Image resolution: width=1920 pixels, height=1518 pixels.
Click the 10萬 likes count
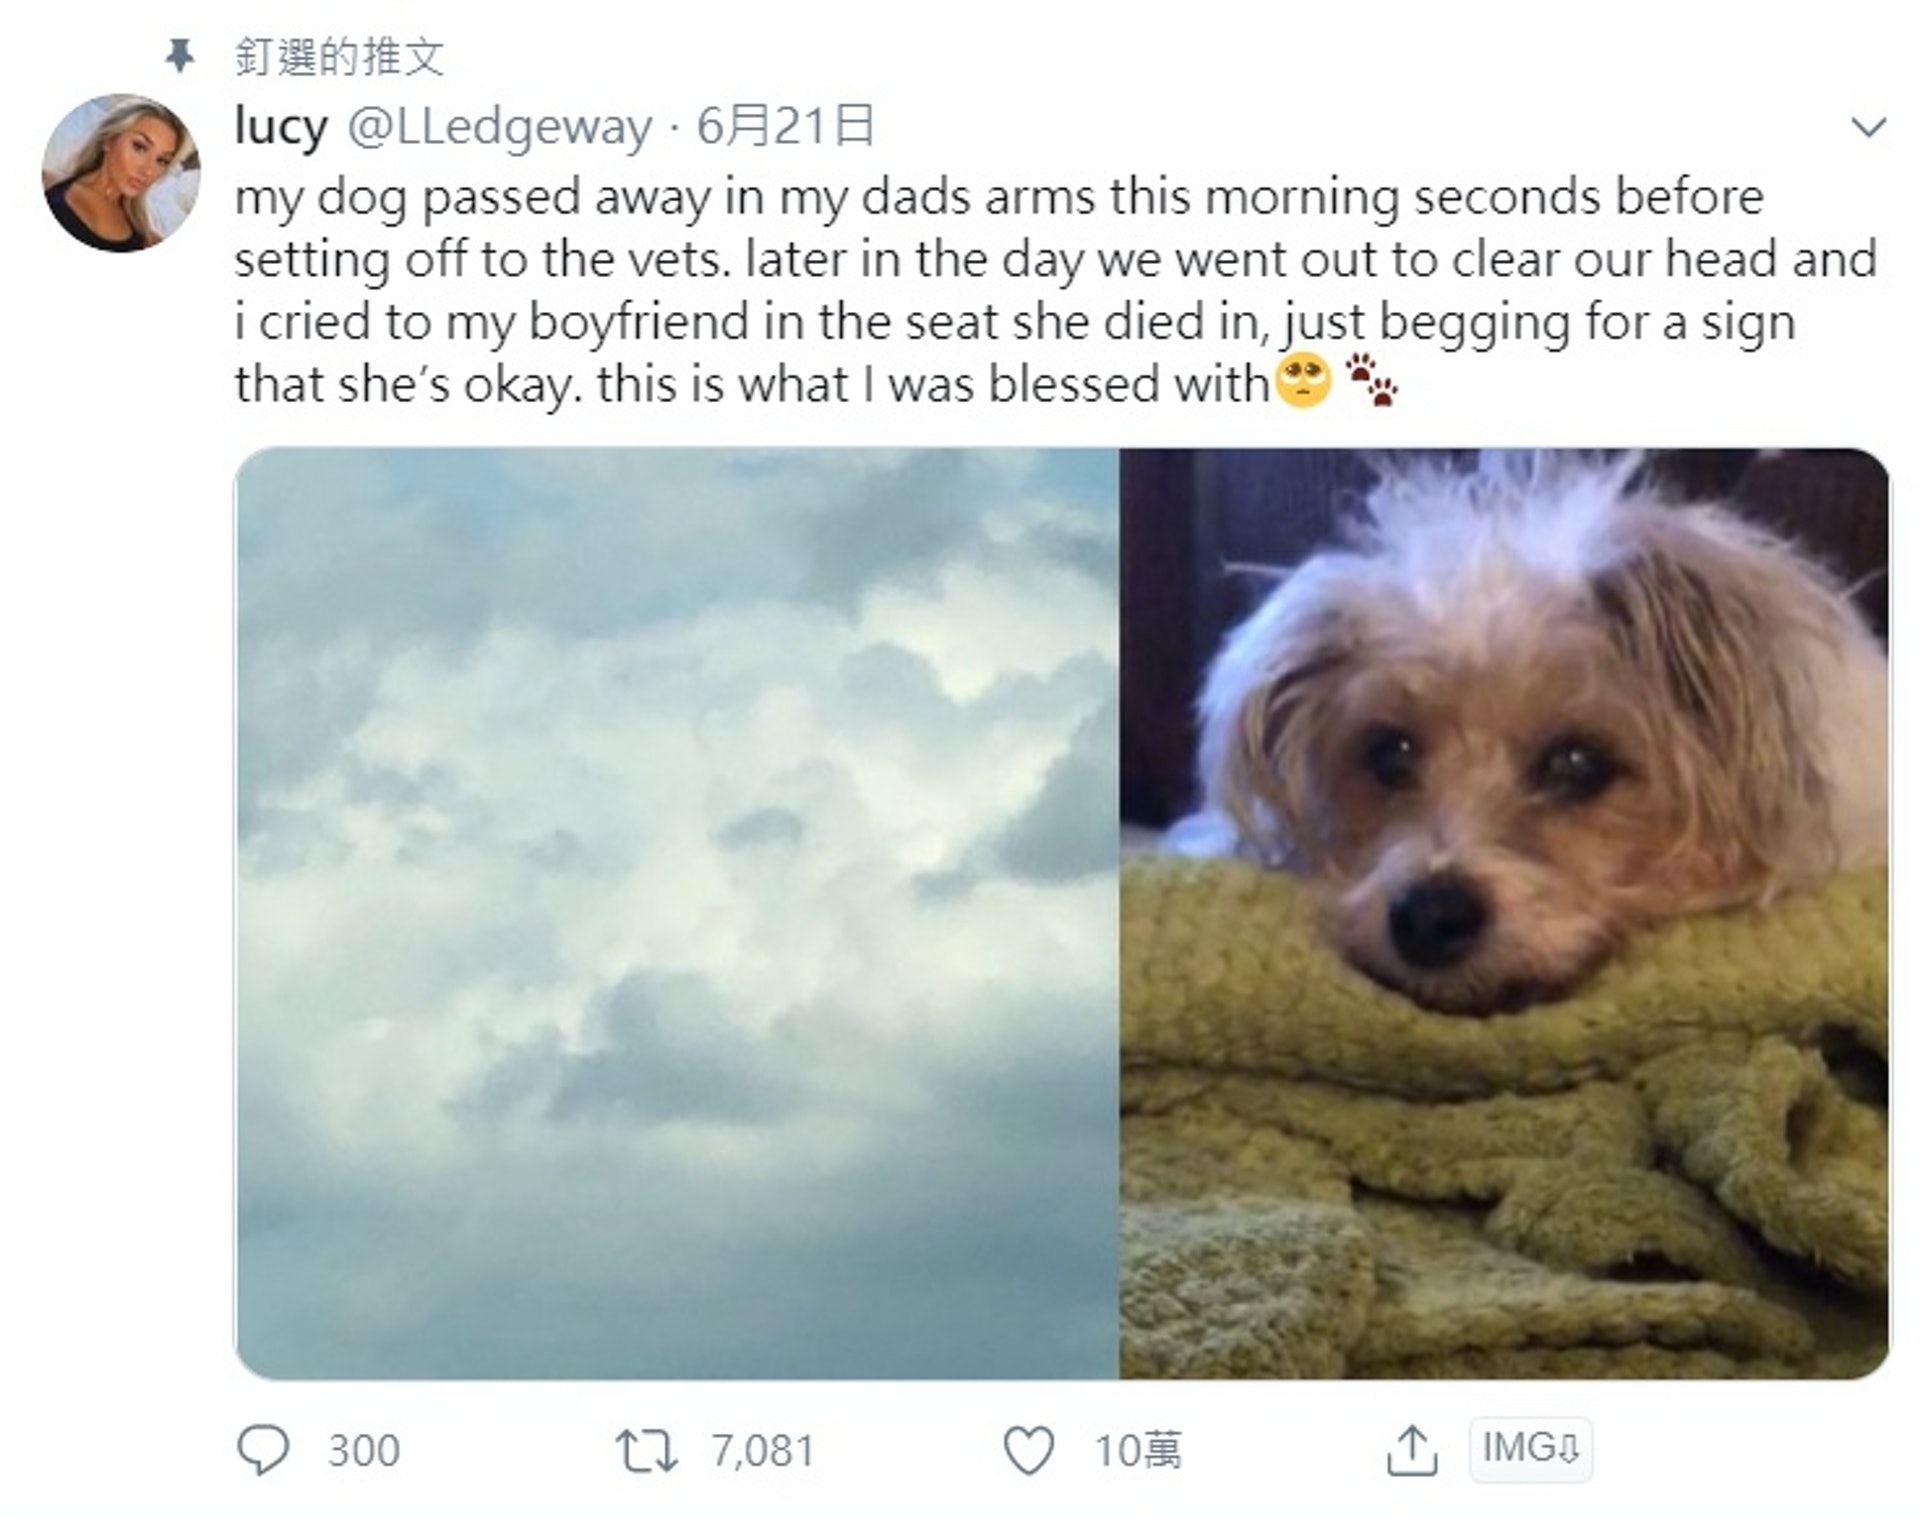tap(1138, 1451)
